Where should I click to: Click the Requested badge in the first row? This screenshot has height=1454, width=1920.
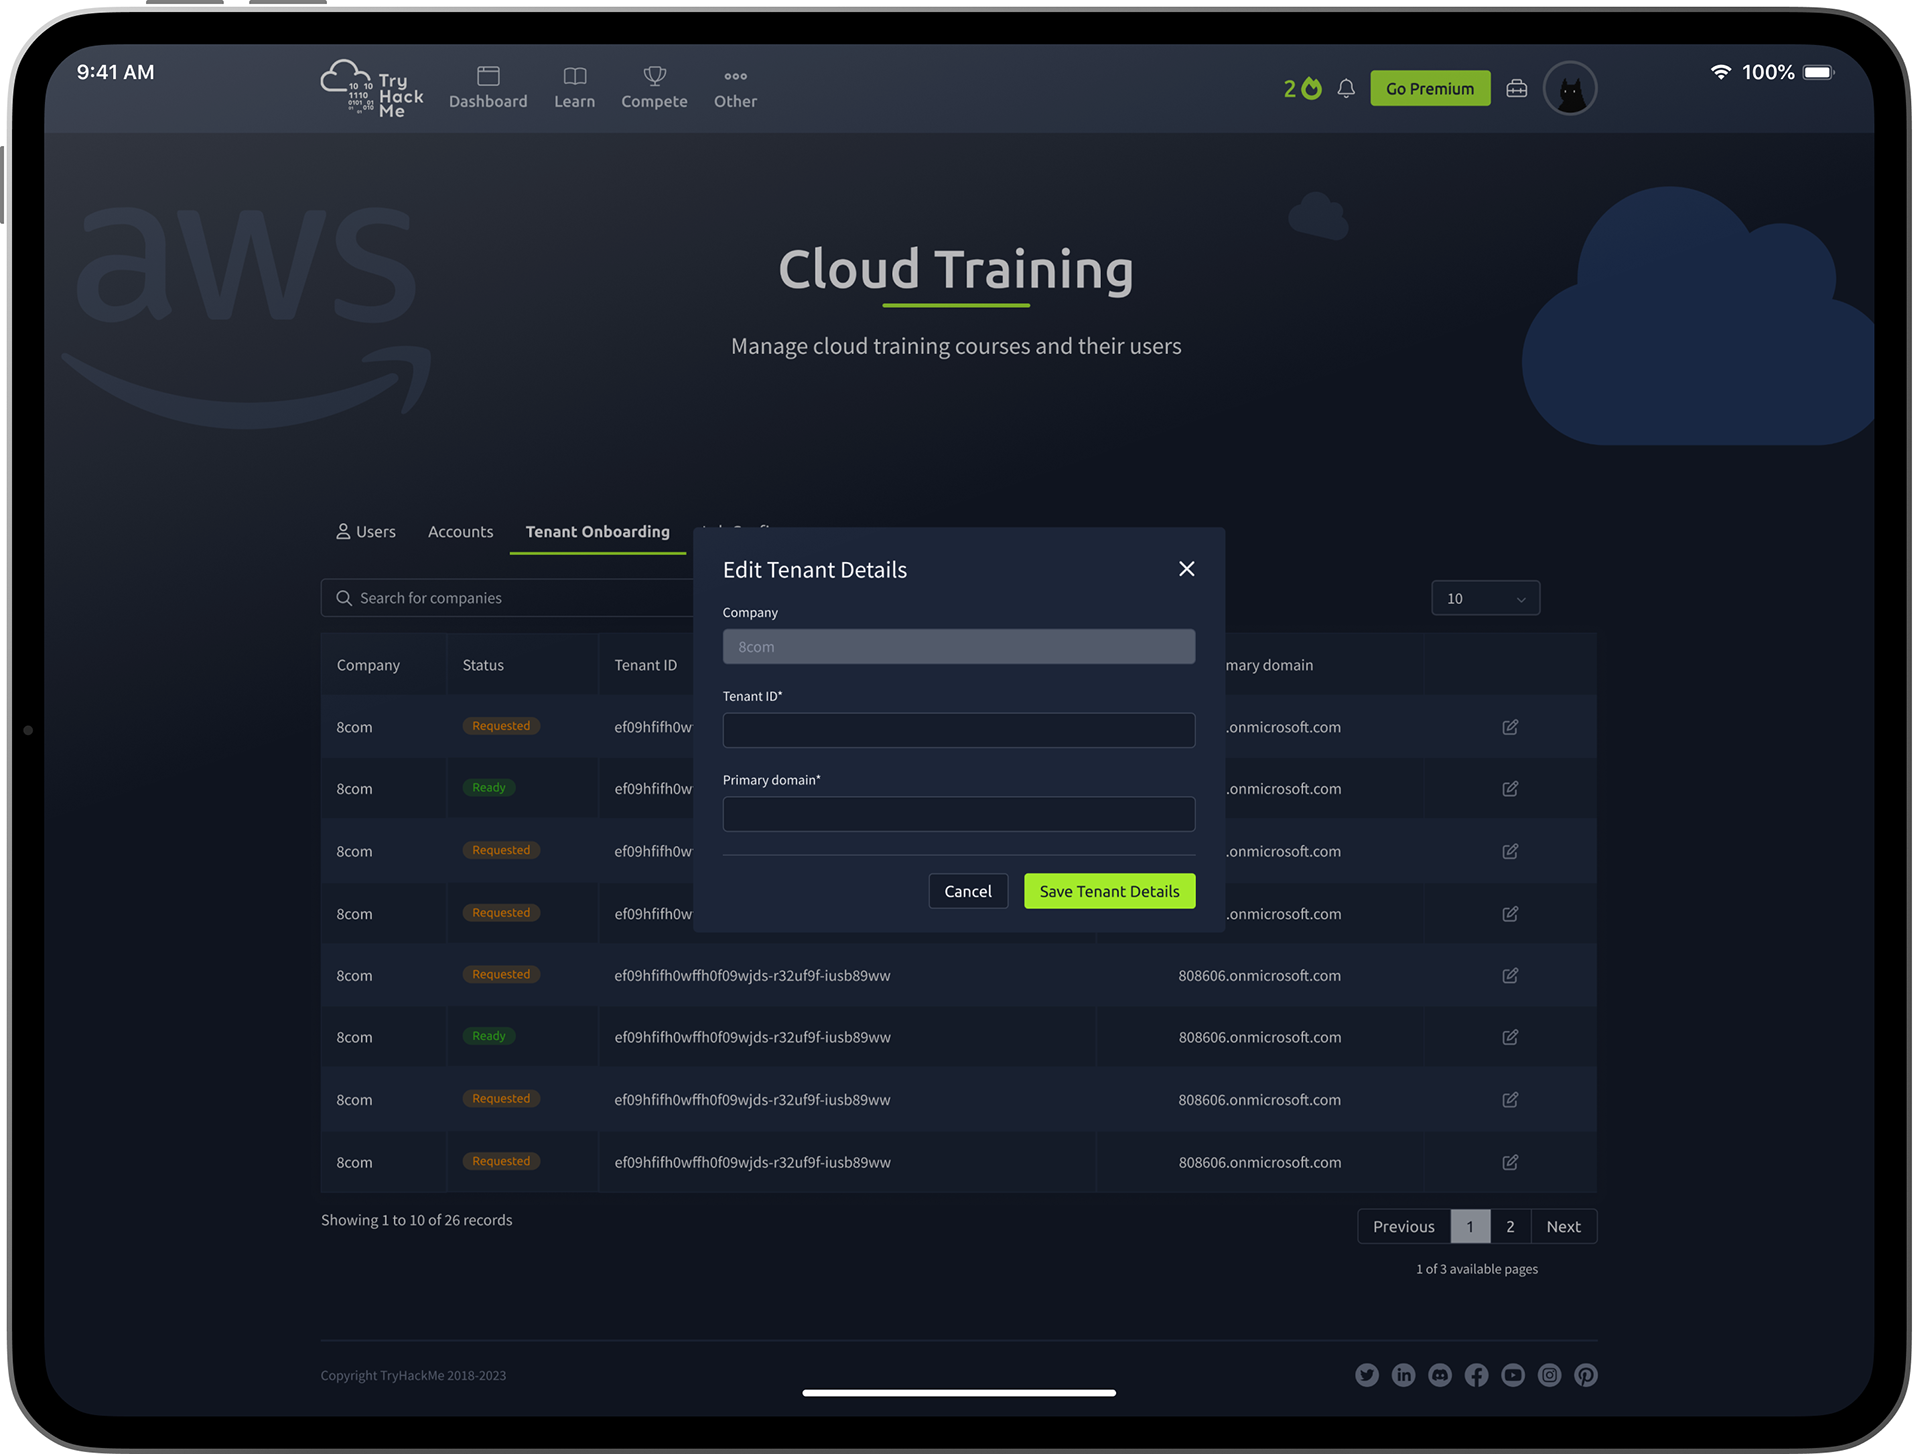[501, 726]
